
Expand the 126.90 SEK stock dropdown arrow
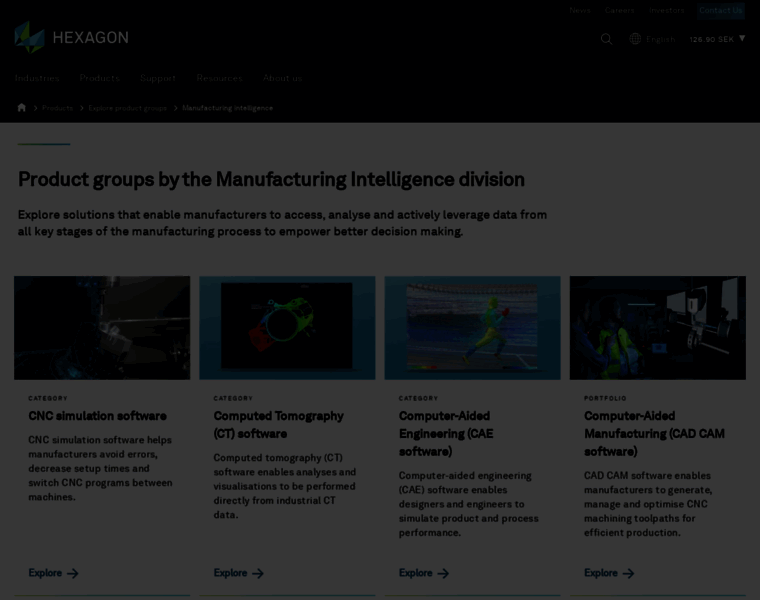pyautogui.click(x=742, y=38)
